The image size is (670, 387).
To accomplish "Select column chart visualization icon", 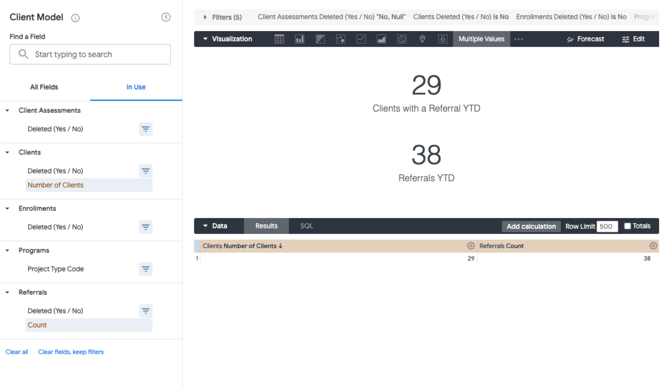I will click(x=300, y=39).
